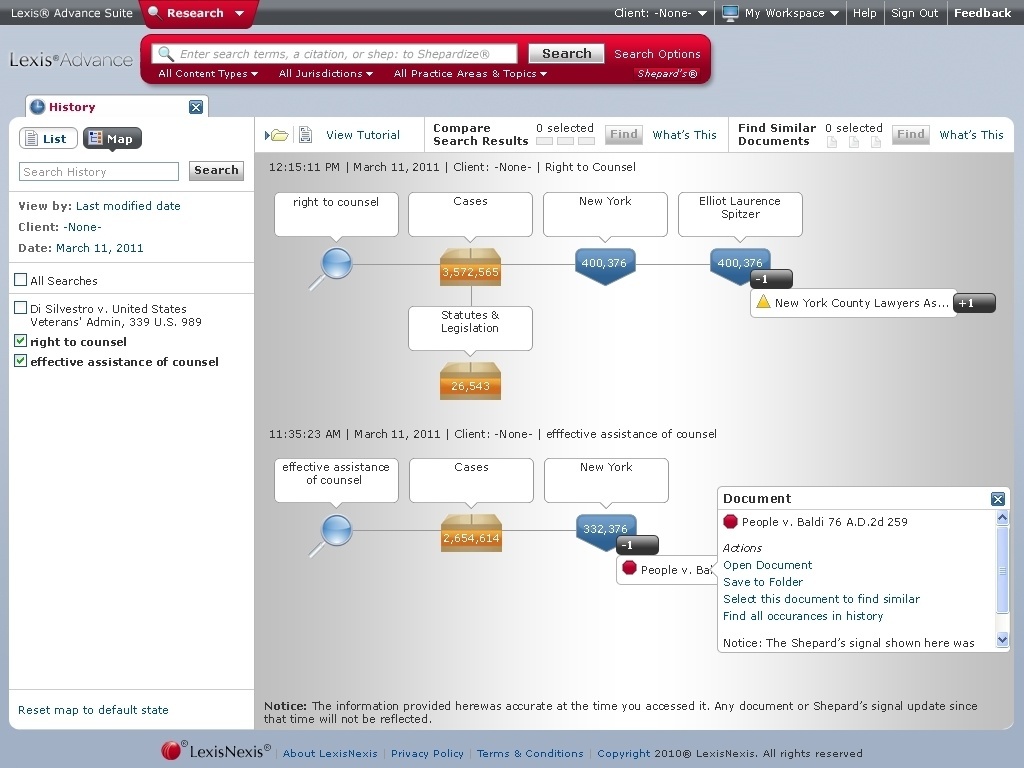
Task: Open the Research dropdown menu
Action: [x=197, y=13]
